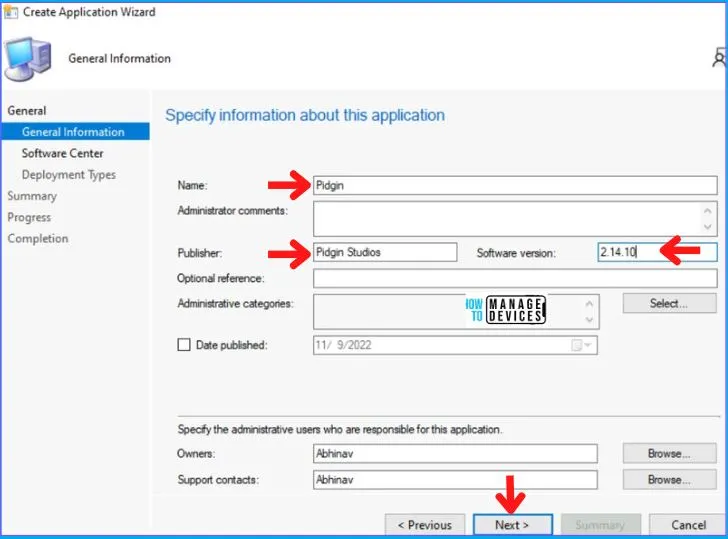
Task: Click the Software version field
Action: [x=657, y=252]
